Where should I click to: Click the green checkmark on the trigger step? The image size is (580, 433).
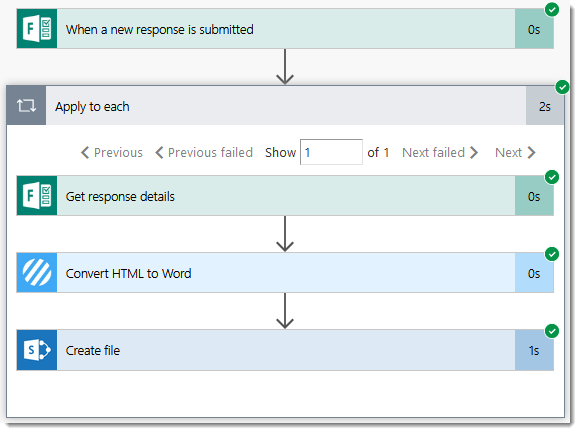coord(552,10)
